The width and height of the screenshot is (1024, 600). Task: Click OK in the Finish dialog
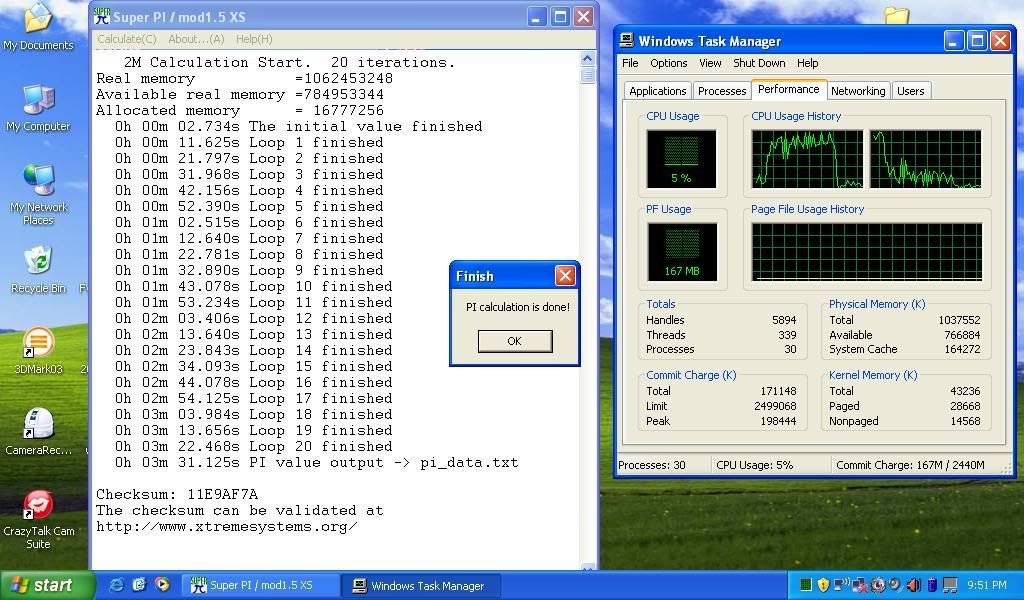pyautogui.click(x=514, y=341)
